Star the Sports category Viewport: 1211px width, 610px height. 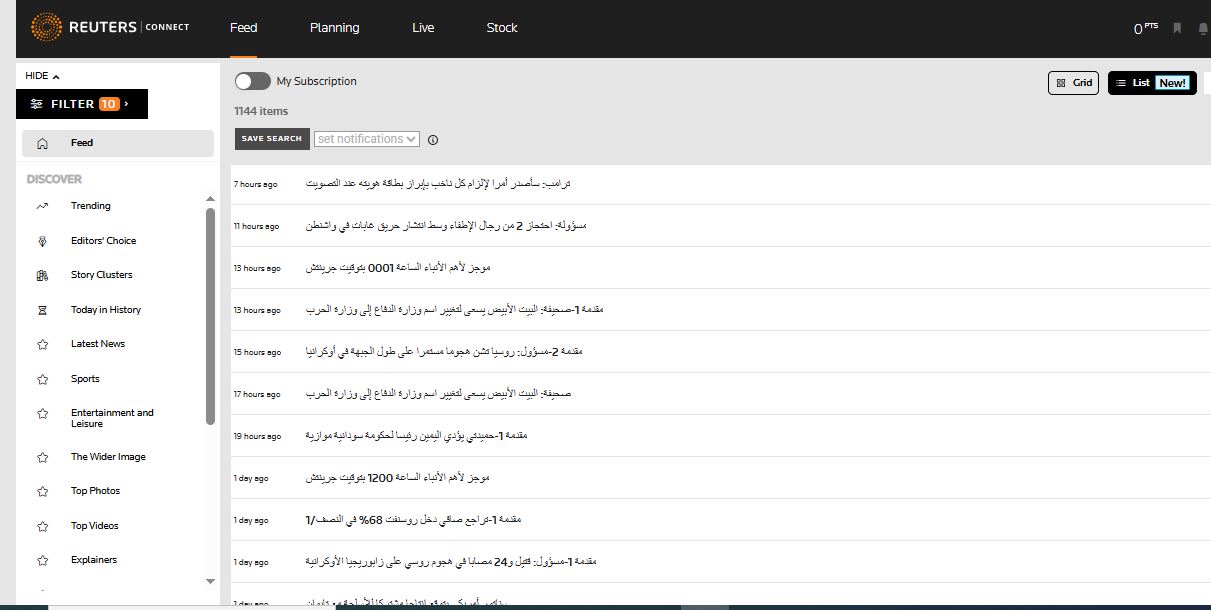(42, 378)
